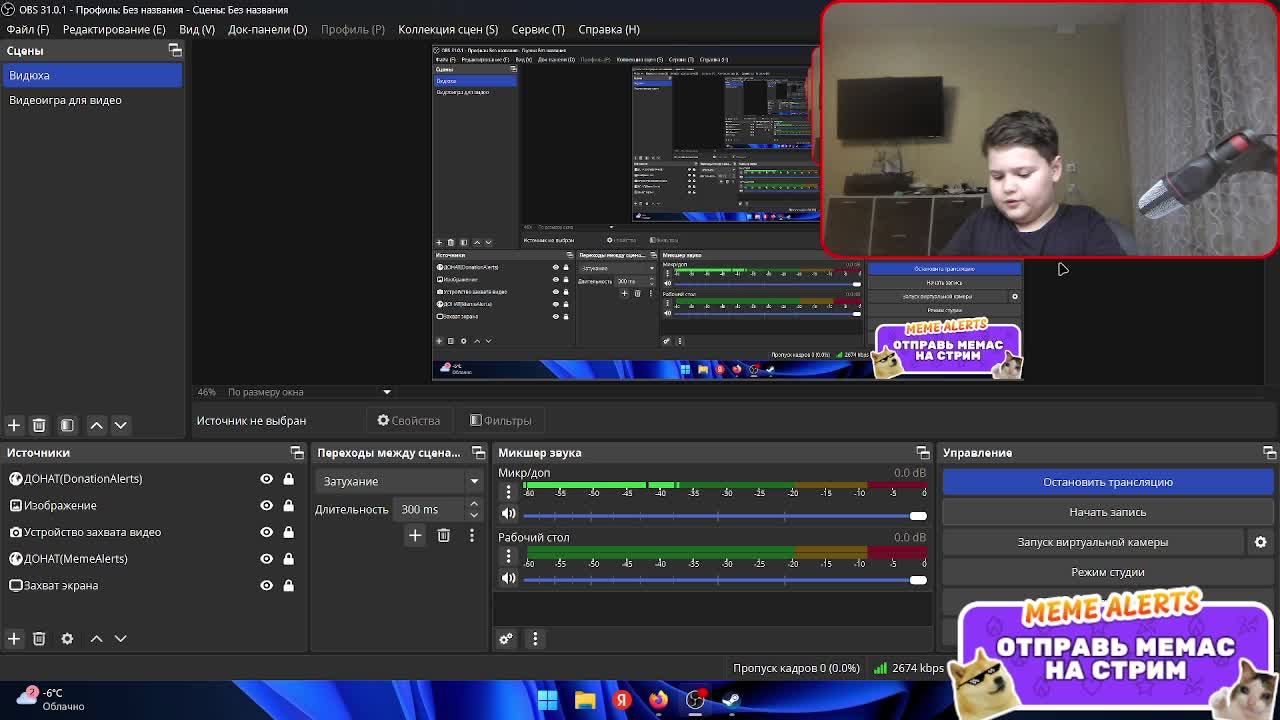
Task: Move scene up arrow in Scenes panel
Action: 96,425
